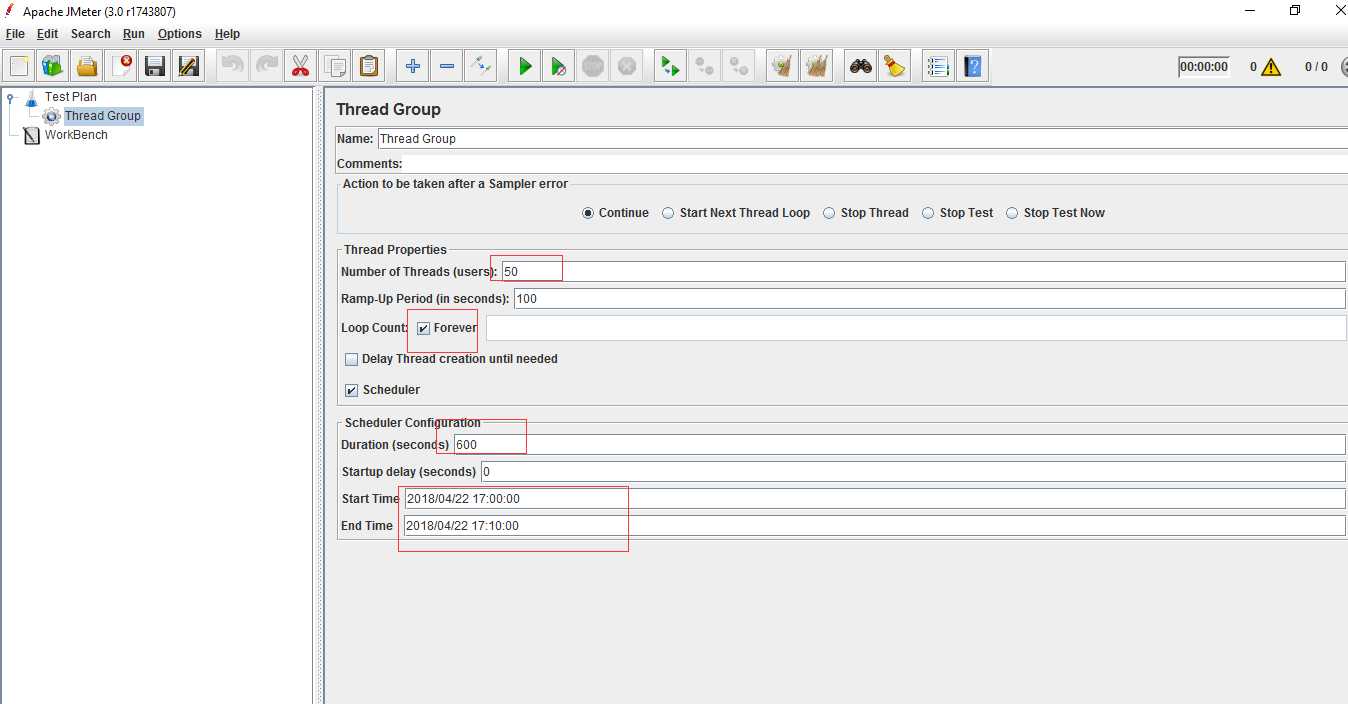Open the Help menu
The height and width of the screenshot is (704, 1348).
227,34
